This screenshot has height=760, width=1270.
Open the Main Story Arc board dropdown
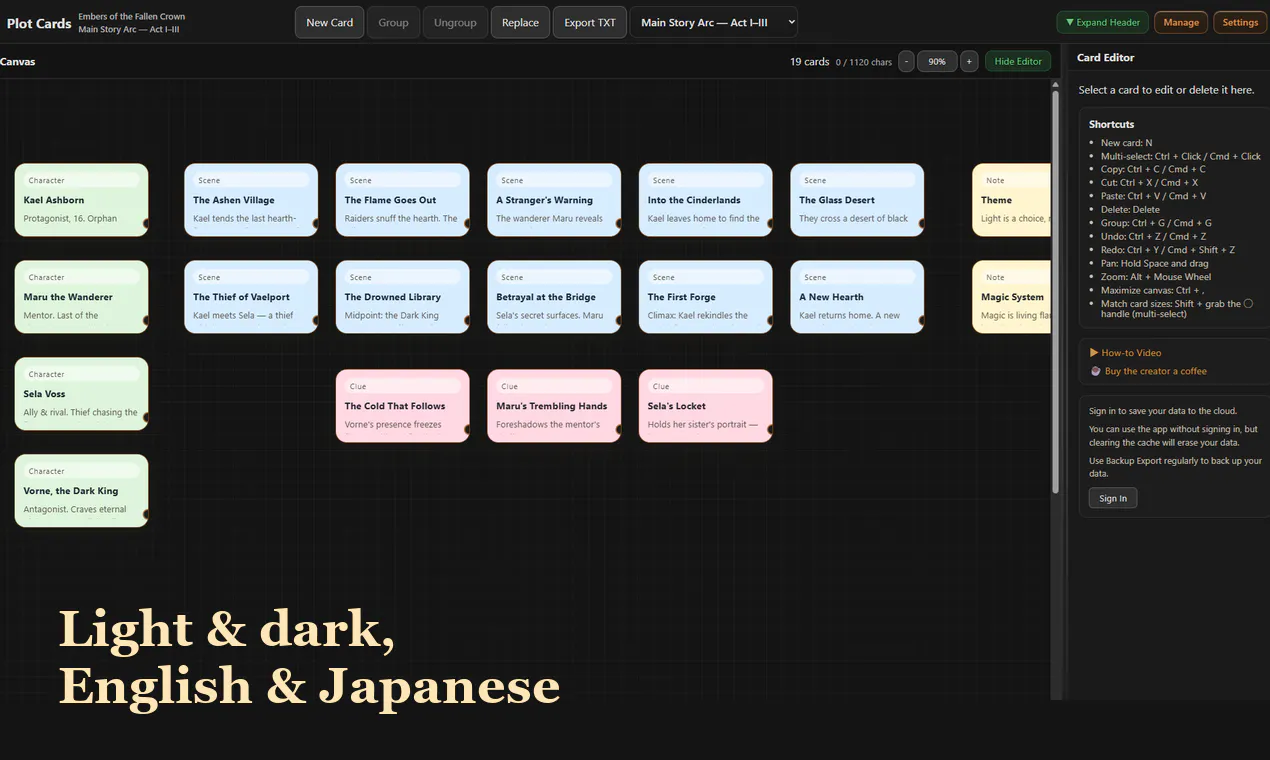[x=714, y=22]
